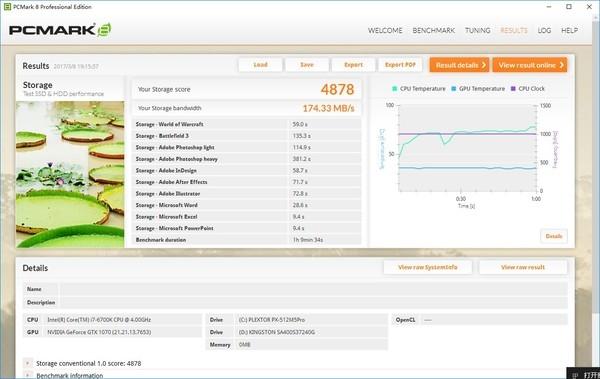Toggle CPU Clock legend swatch
The height and width of the screenshot is (379, 600).
click(513, 88)
